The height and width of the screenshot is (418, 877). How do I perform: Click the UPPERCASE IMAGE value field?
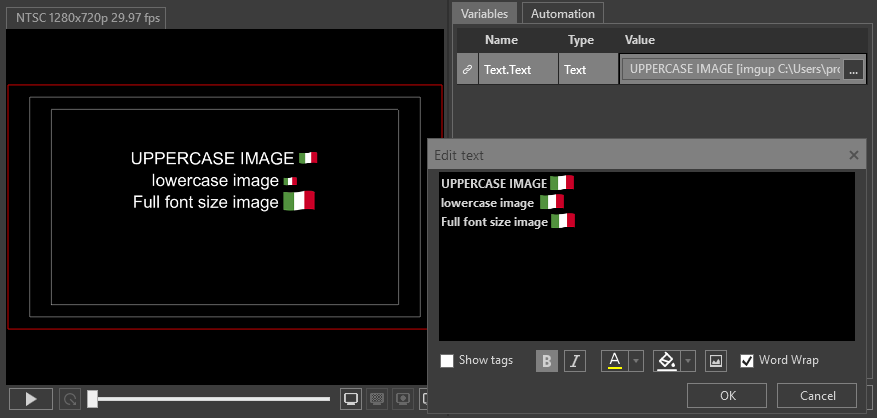coord(731,69)
